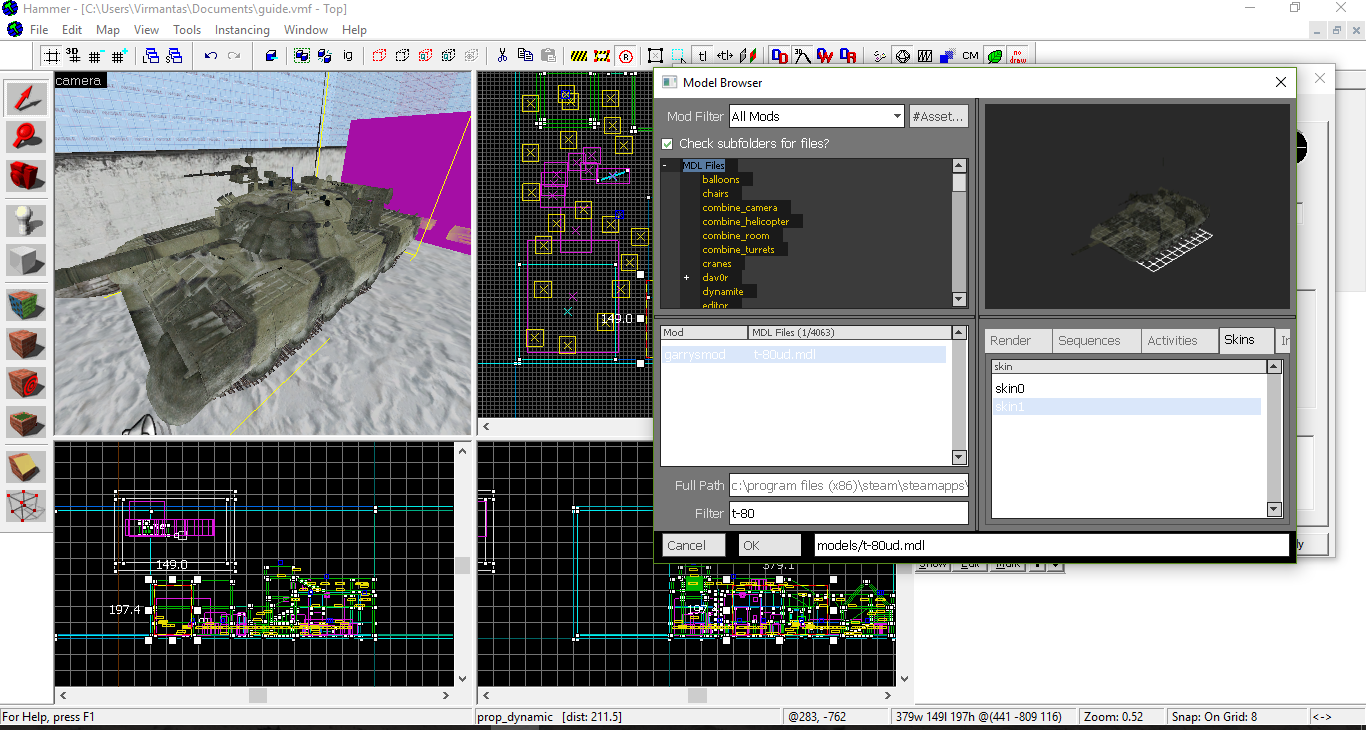Select the Block creation tool
Viewport: 1366px width, 730px height.
26,260
